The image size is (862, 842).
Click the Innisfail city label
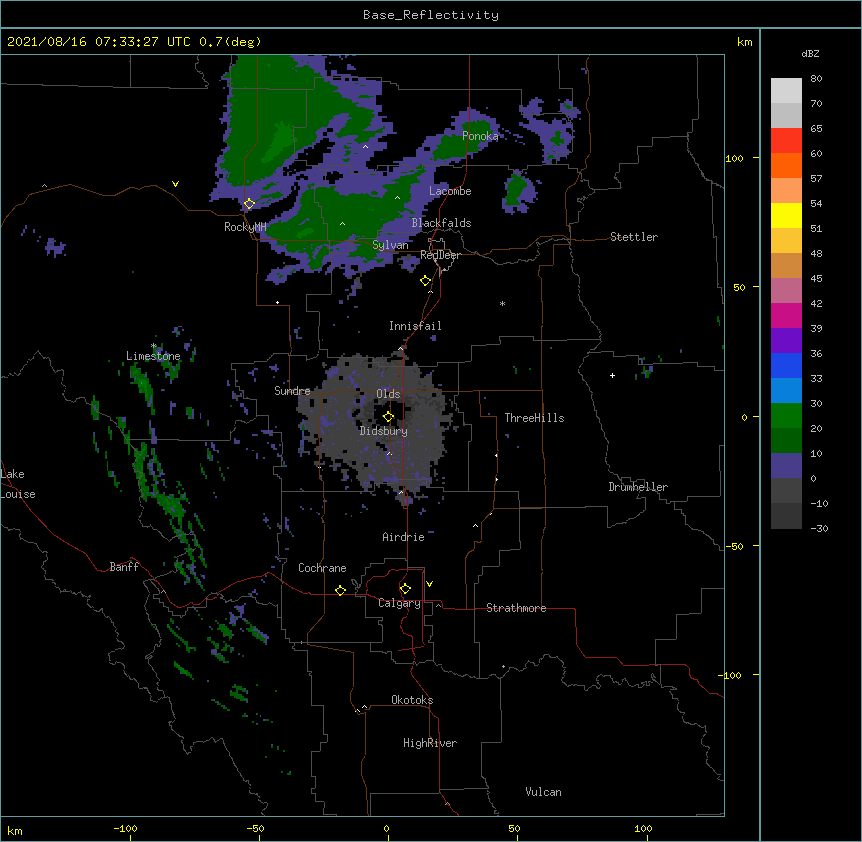coord(415,326)
